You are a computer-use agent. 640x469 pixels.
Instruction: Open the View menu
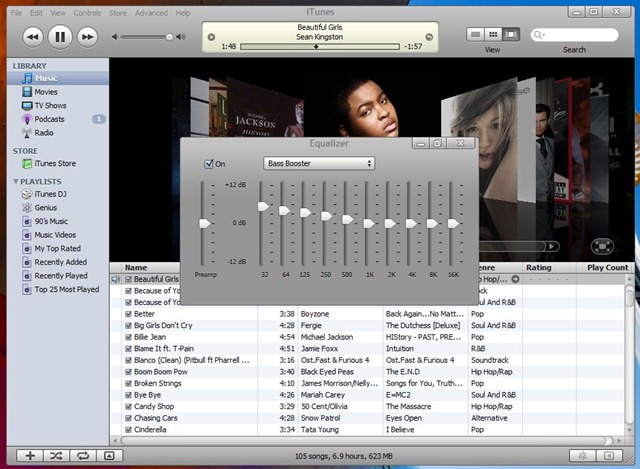[x=58, y=13]
